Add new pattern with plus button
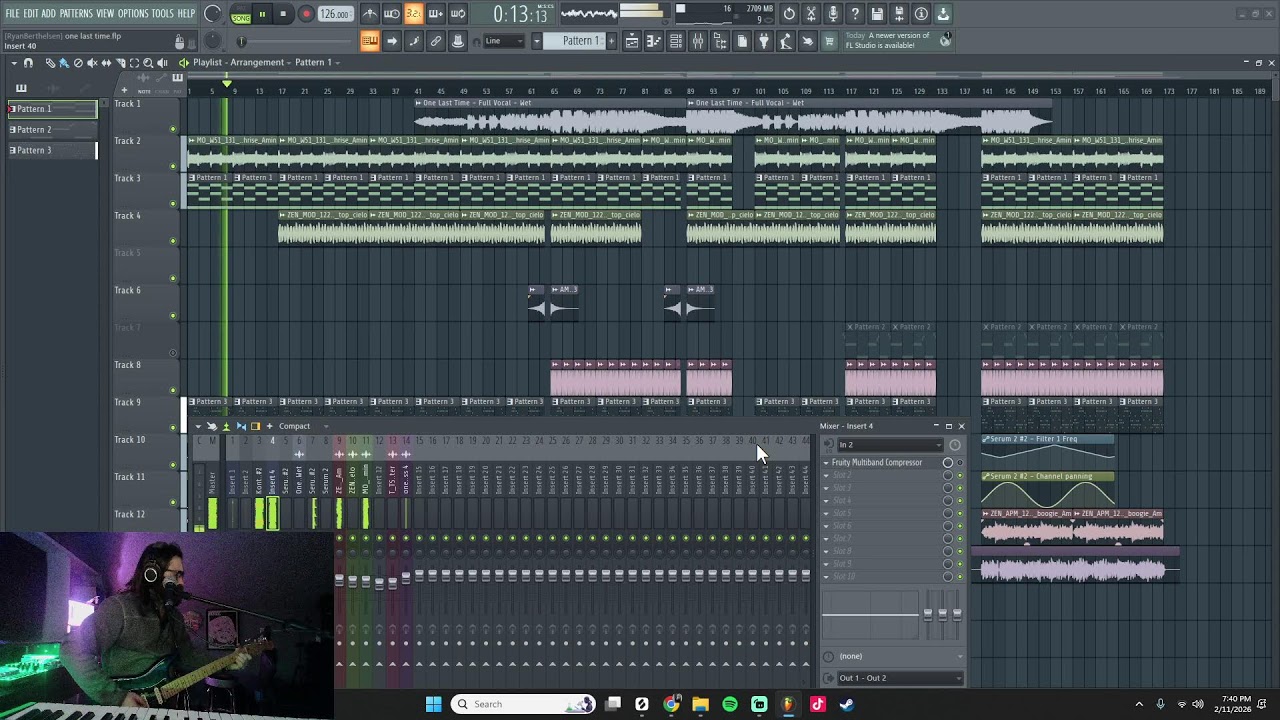Screen dimensions: 1280x720 [610, 41]
